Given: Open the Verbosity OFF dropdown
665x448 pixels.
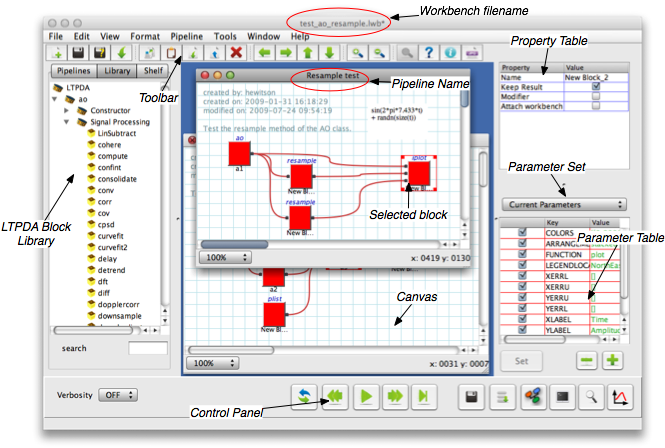Looking at the screenshot, I should (118, 395).
